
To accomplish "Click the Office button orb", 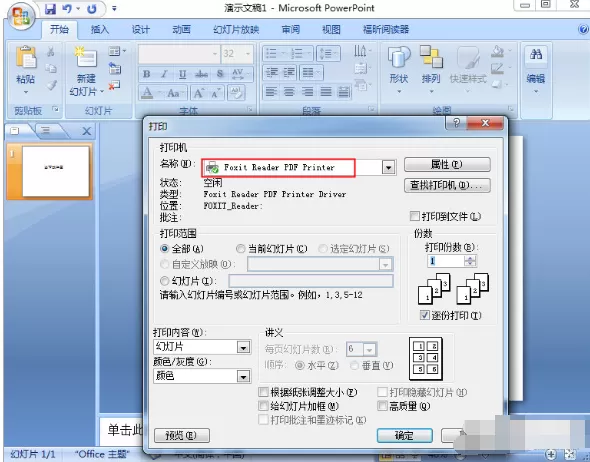I will pos(22,16).
